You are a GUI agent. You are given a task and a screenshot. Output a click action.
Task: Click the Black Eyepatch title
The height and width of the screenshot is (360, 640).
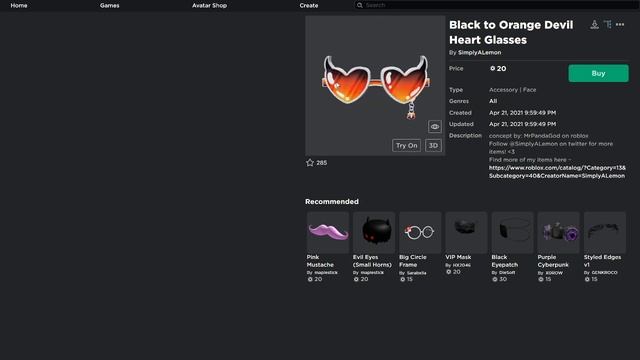504,261
